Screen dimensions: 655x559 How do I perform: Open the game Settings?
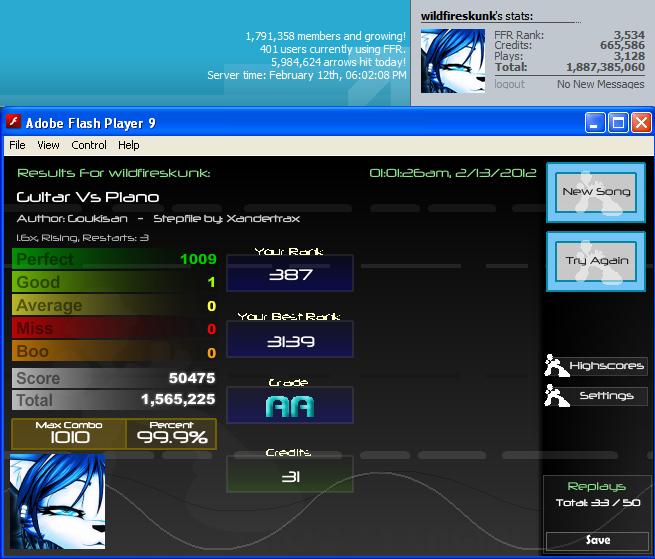[607, 396]
